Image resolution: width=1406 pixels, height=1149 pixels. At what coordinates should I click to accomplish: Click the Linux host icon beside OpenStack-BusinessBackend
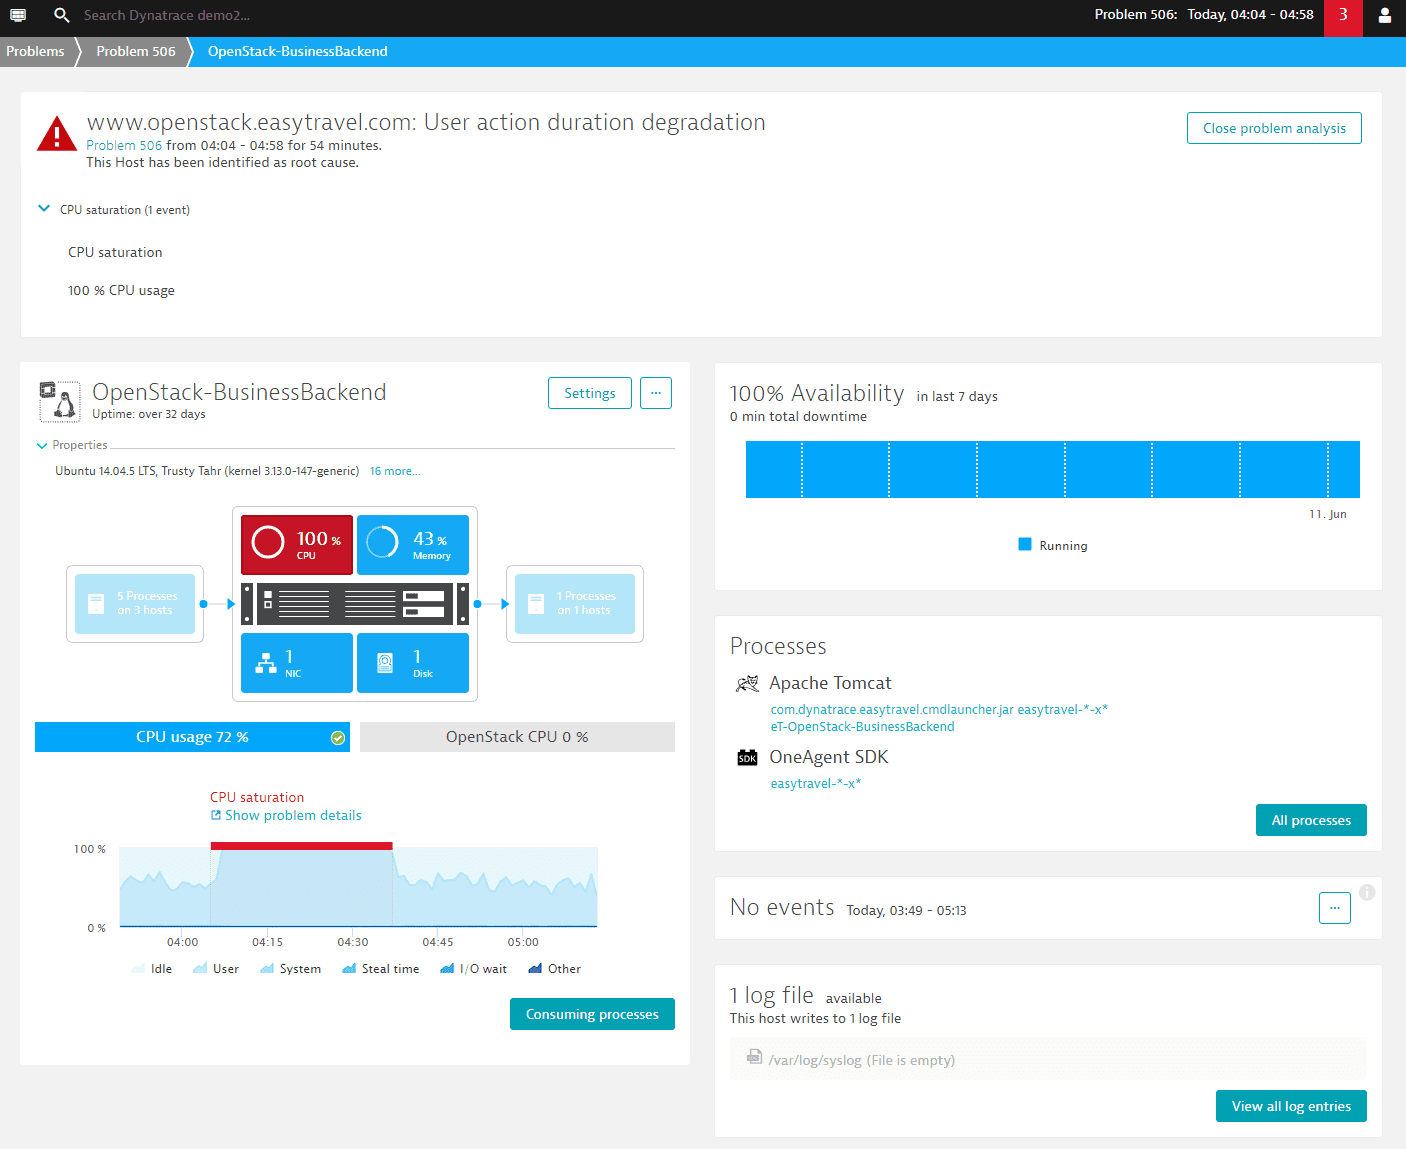[59, 401]
